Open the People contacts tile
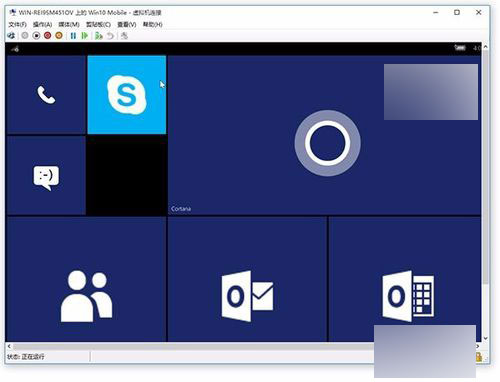Image resolution: width=500 pixels, height=382 pixels. [86, 279]
